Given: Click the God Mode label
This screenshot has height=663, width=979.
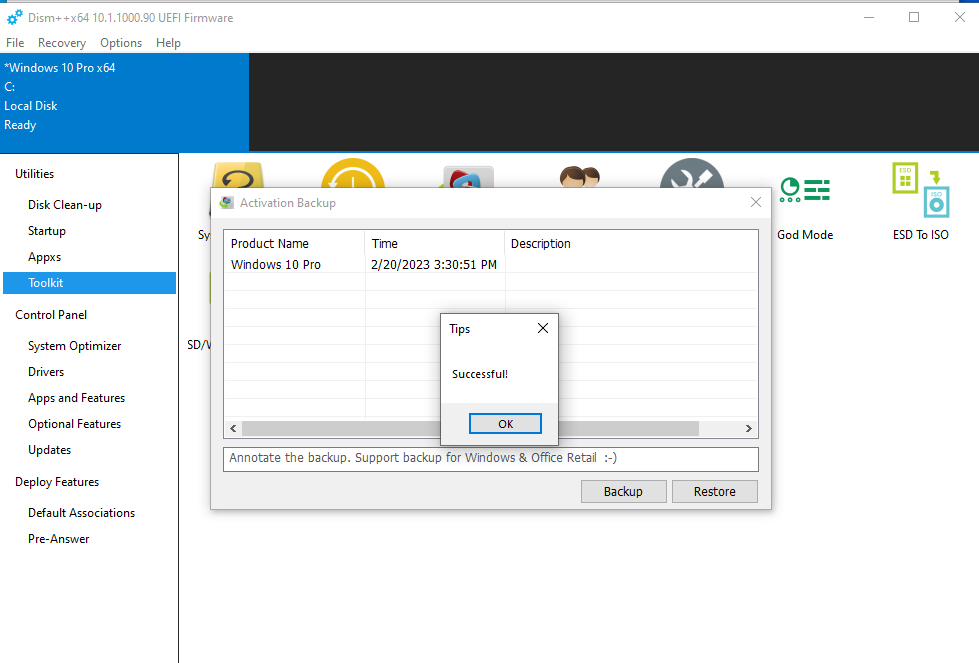Looking at the screenshot, I should click(x=805, y=235).
